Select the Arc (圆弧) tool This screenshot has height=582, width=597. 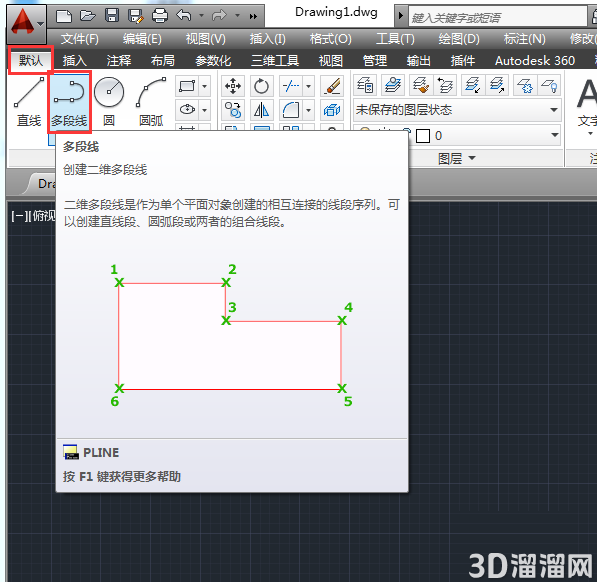click(151, 102)
